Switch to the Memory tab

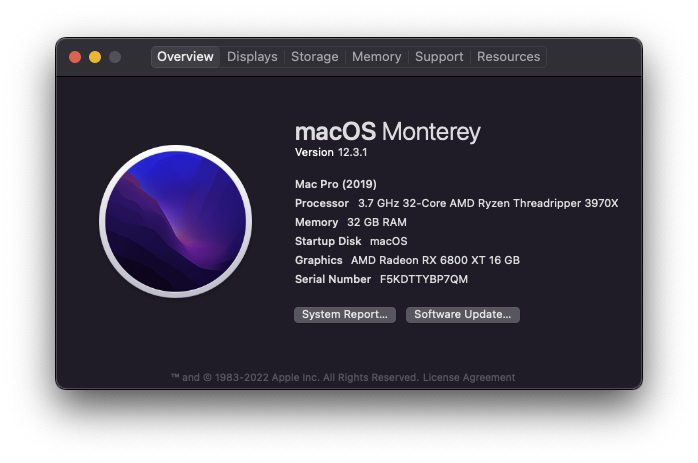[x=377, y=57]
